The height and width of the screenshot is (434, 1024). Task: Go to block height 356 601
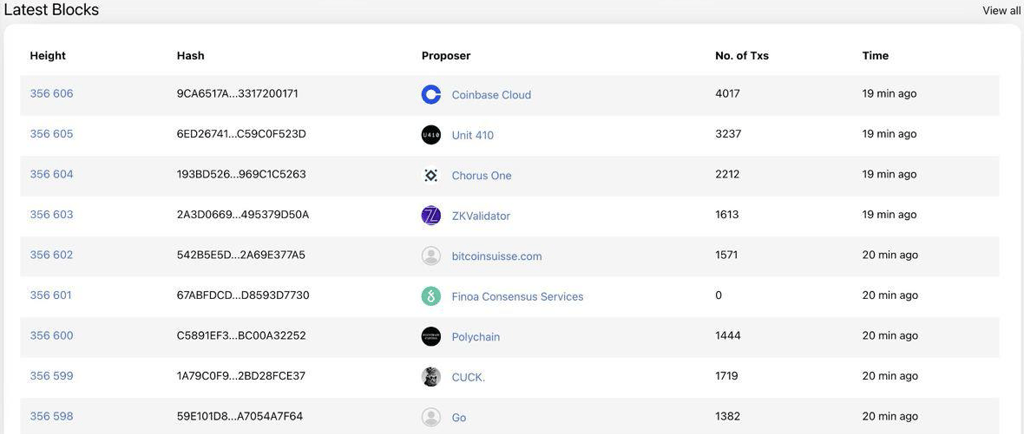(51, 295)
